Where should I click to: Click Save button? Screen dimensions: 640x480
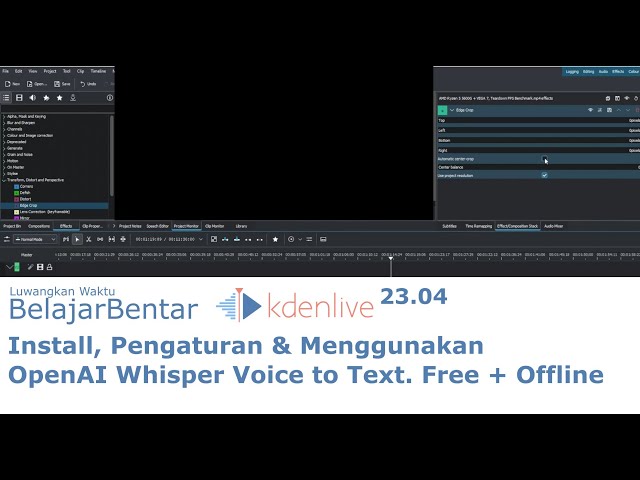click(x=62, y=84)
